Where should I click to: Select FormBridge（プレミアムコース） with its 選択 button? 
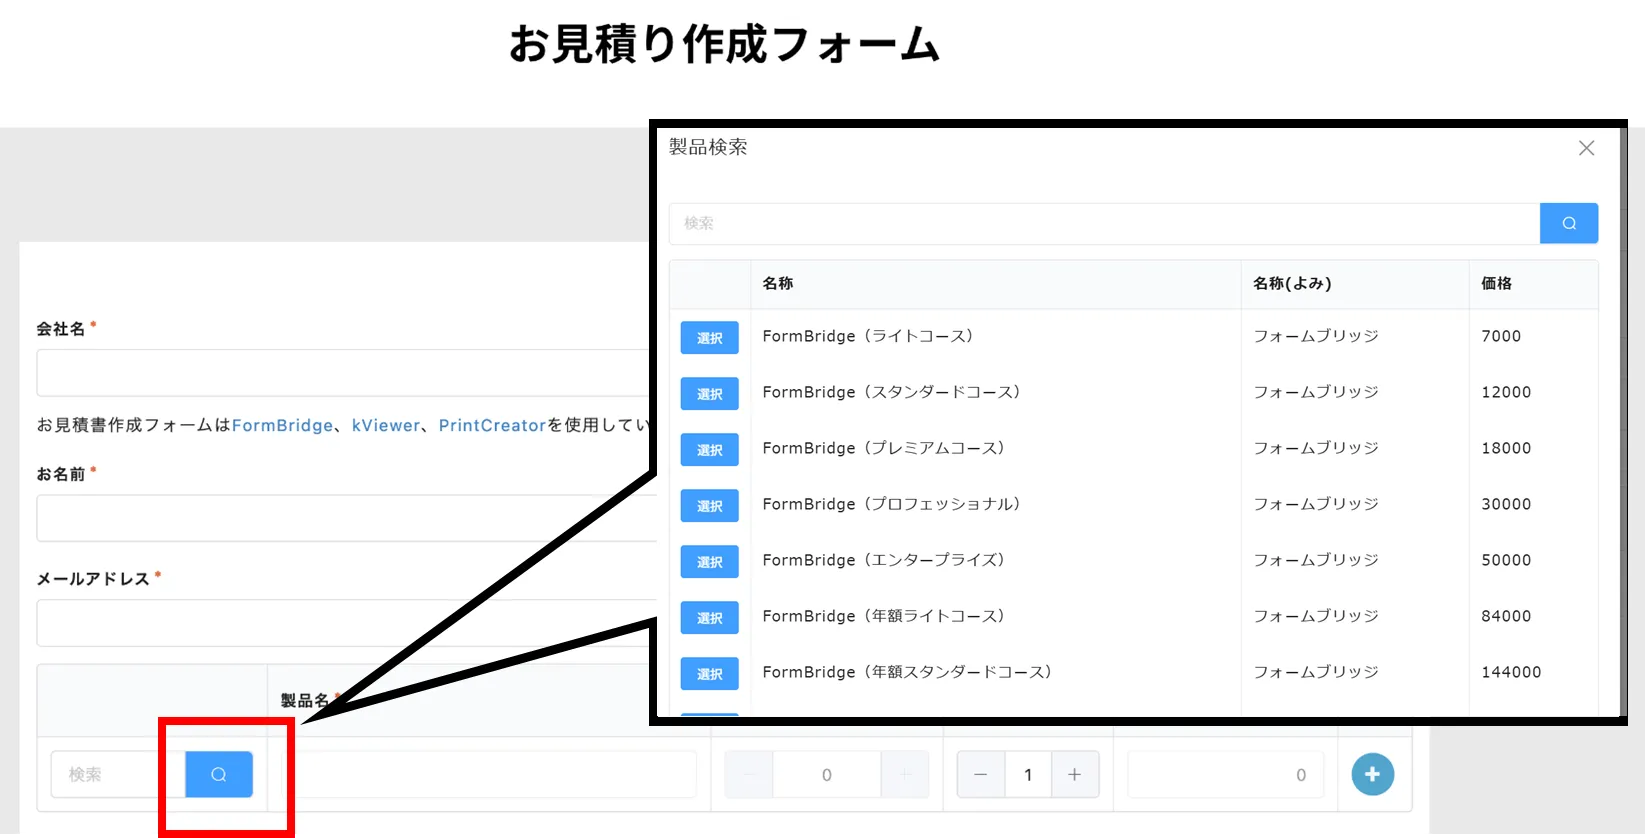710,450
